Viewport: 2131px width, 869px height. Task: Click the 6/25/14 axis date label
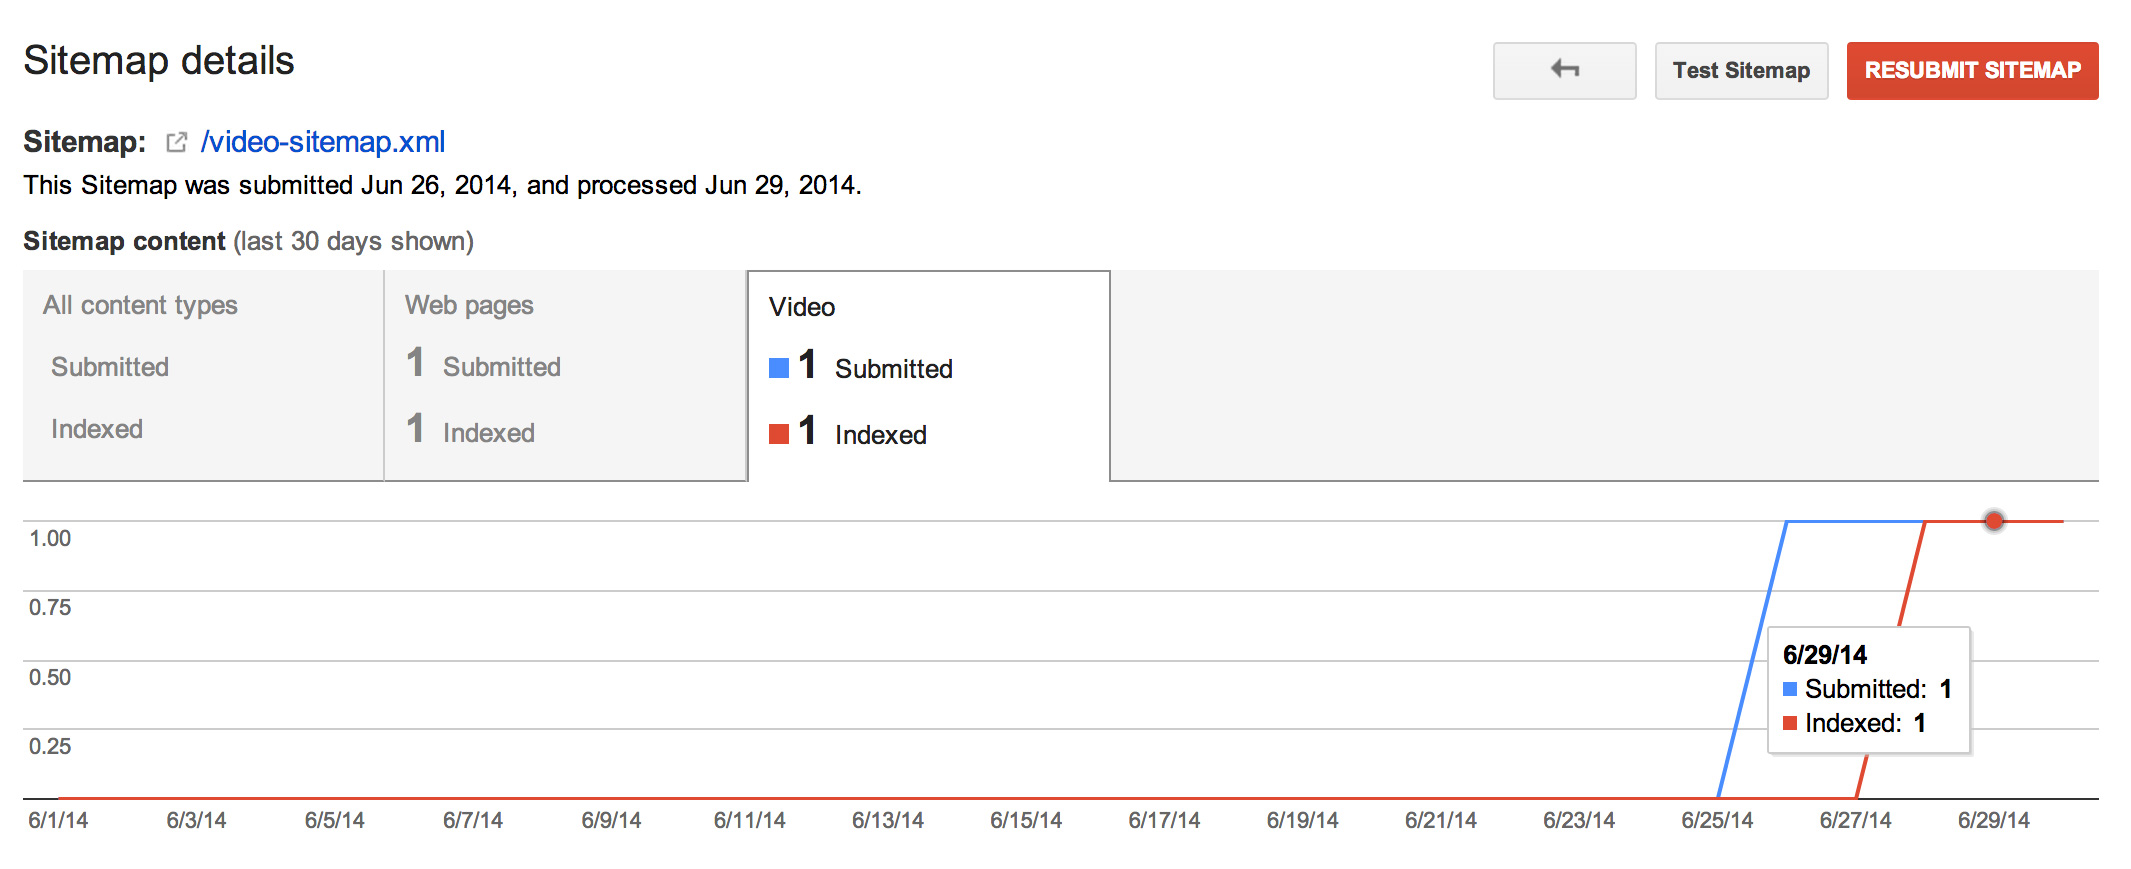(x=1717, y=821)
